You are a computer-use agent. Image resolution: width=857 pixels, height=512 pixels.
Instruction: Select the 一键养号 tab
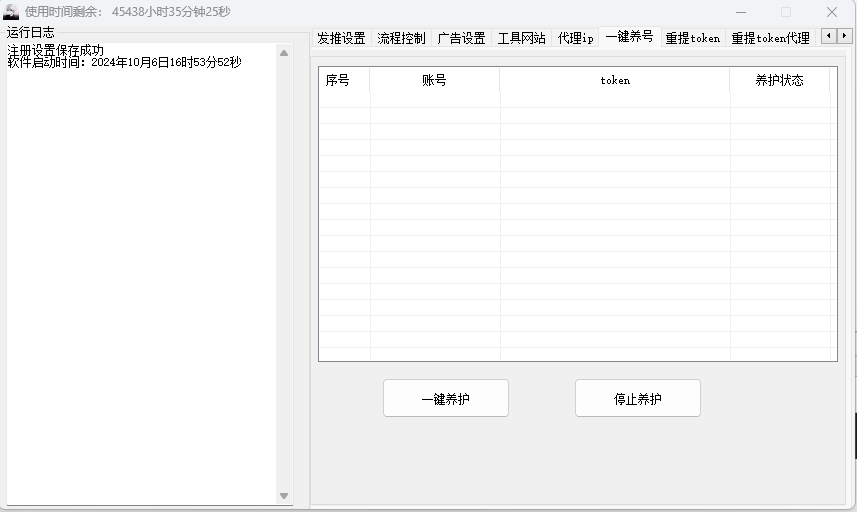click(x=629, y=36)
